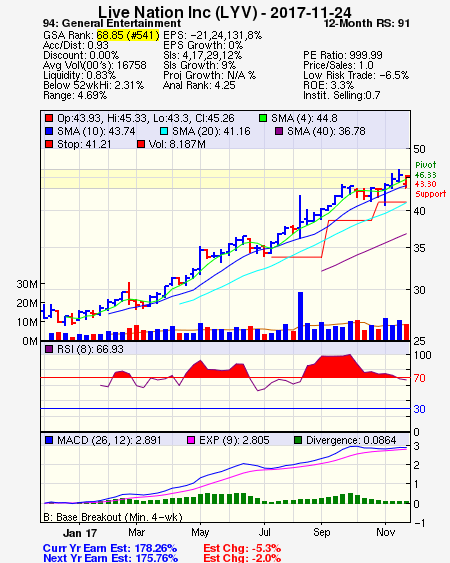Click the 'Price/Sales: 1.0' text

(x=338, y=65)
